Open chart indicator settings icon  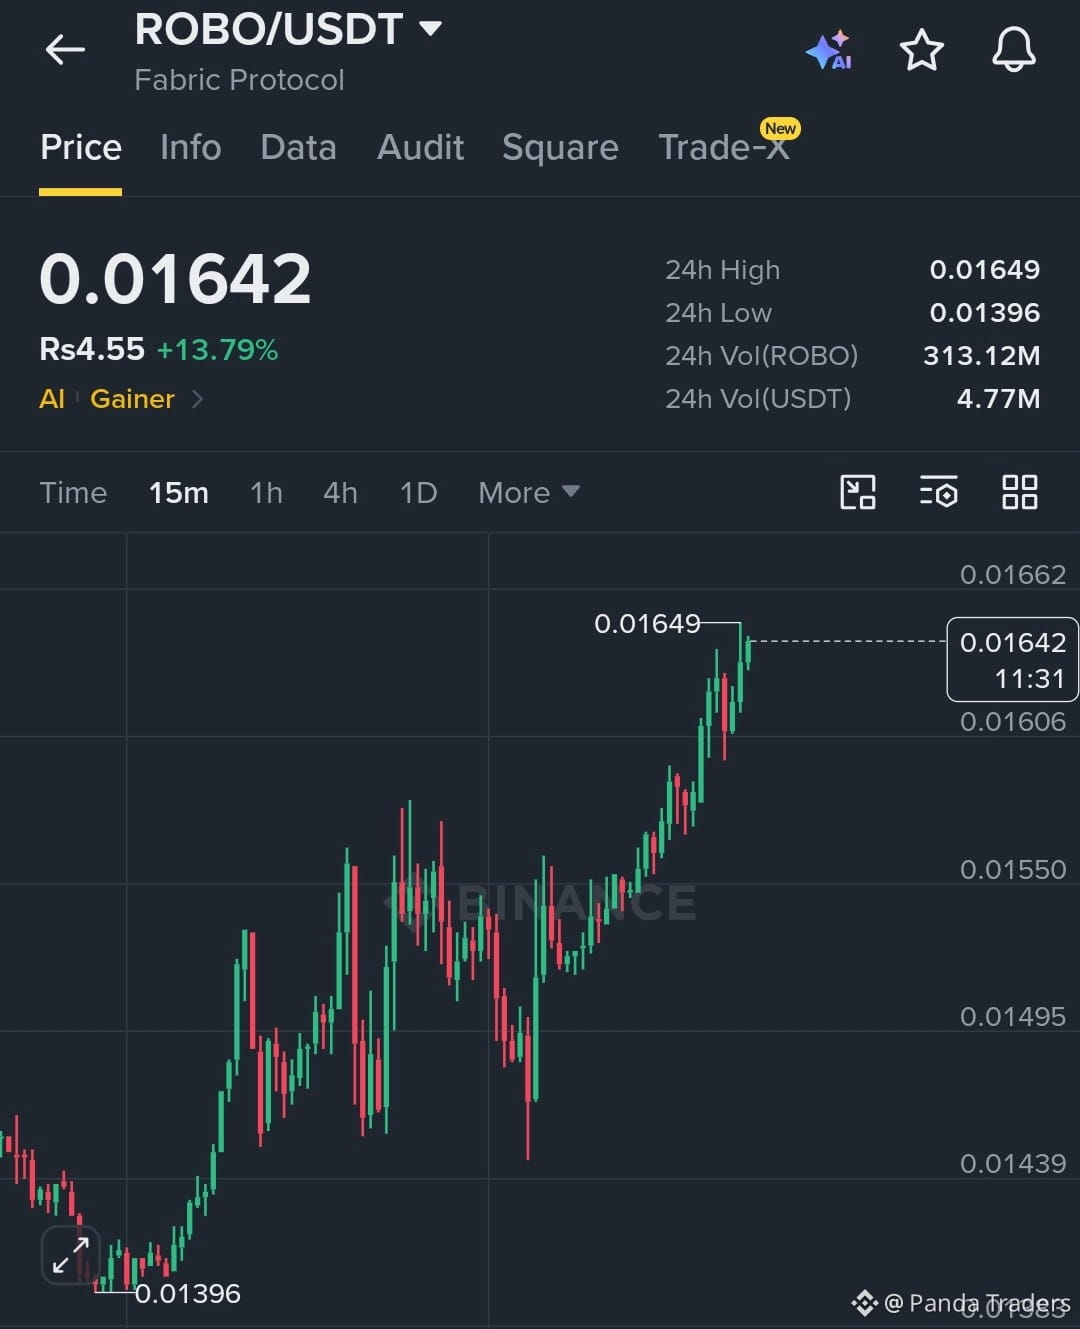(x=938, y=492)
